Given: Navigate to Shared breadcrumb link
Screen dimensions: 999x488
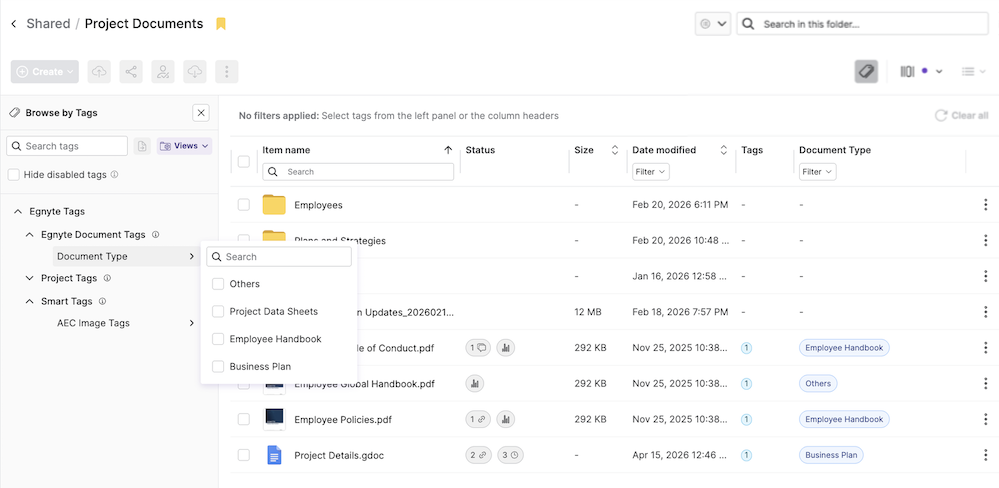Looking at the screenshot, I should point(48,24).
